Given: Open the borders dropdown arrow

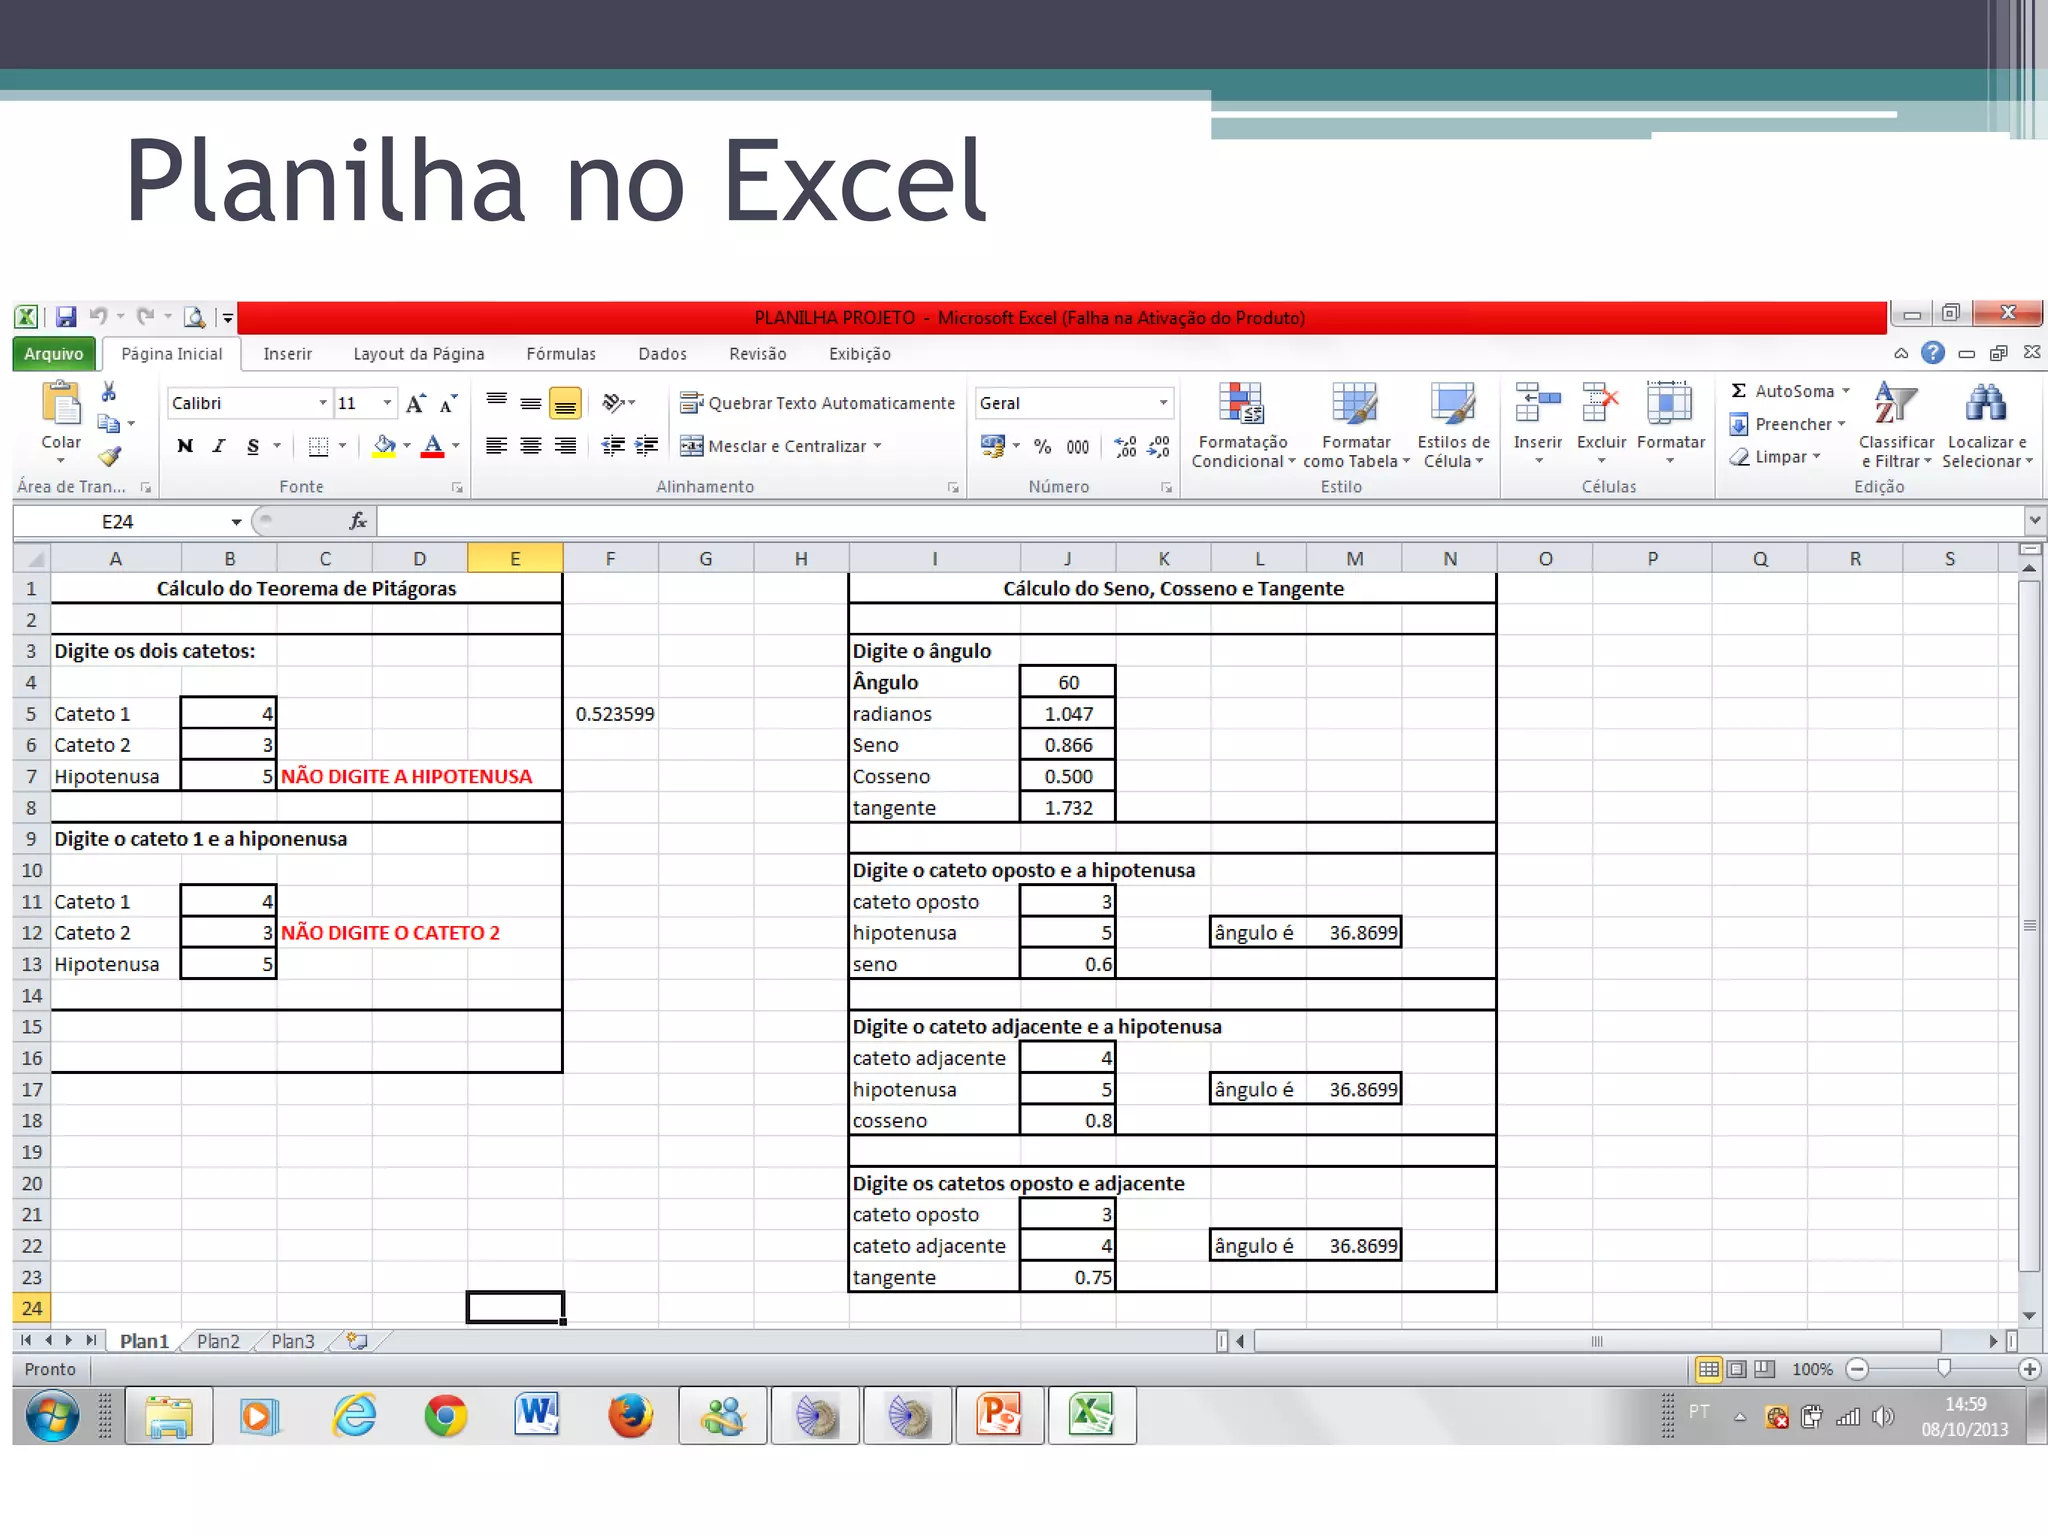Looking at the screenshot, I should point(343,446).
